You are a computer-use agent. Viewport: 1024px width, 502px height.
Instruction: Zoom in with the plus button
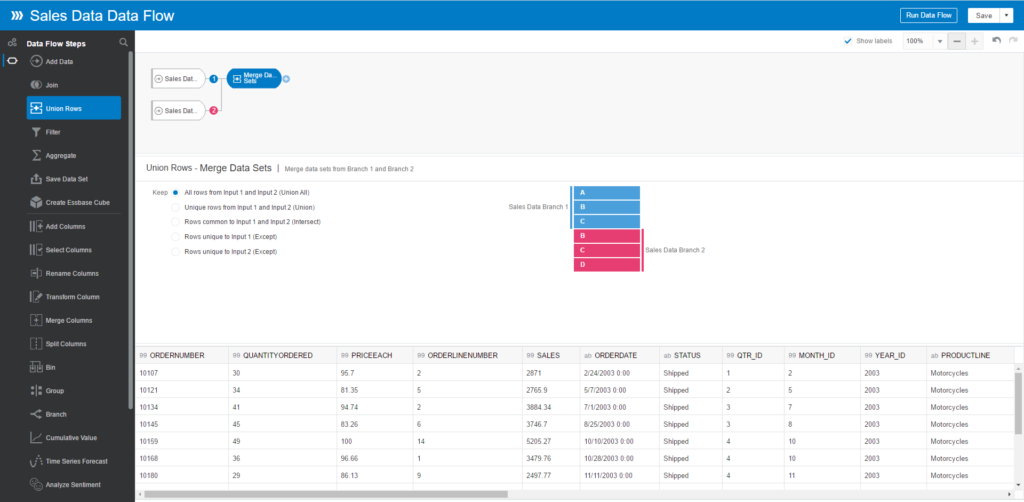coord(974,41)
